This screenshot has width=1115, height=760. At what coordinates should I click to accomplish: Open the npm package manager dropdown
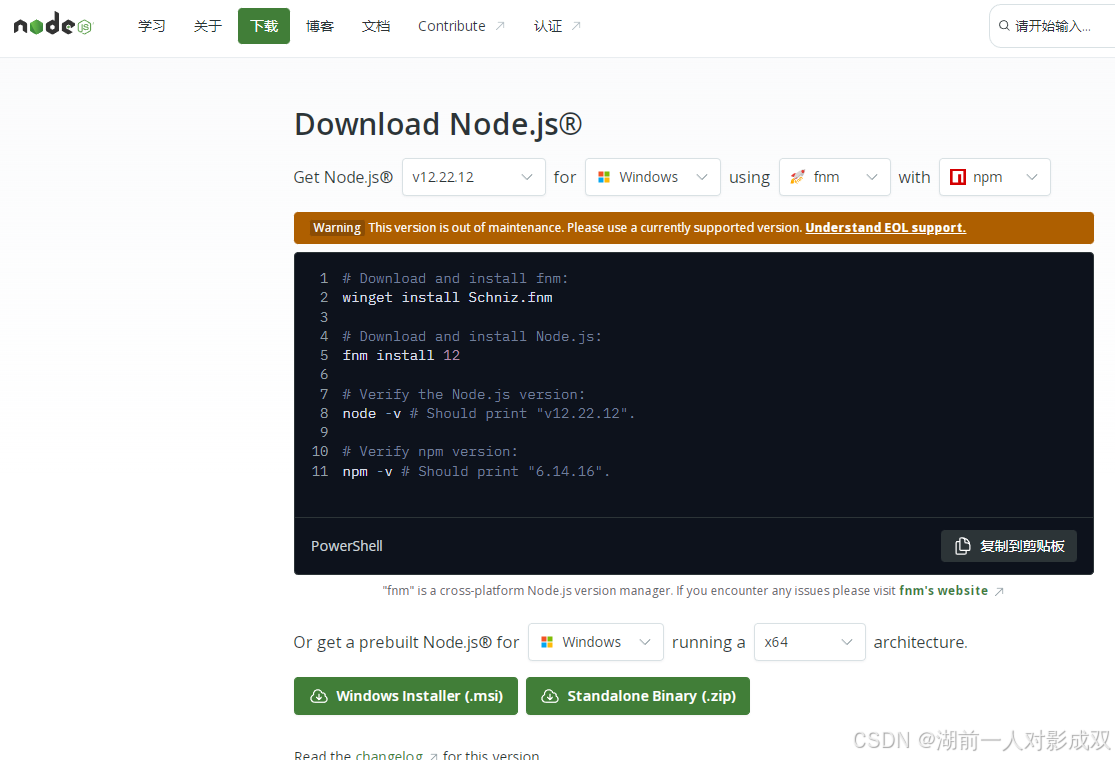point(995,177)
